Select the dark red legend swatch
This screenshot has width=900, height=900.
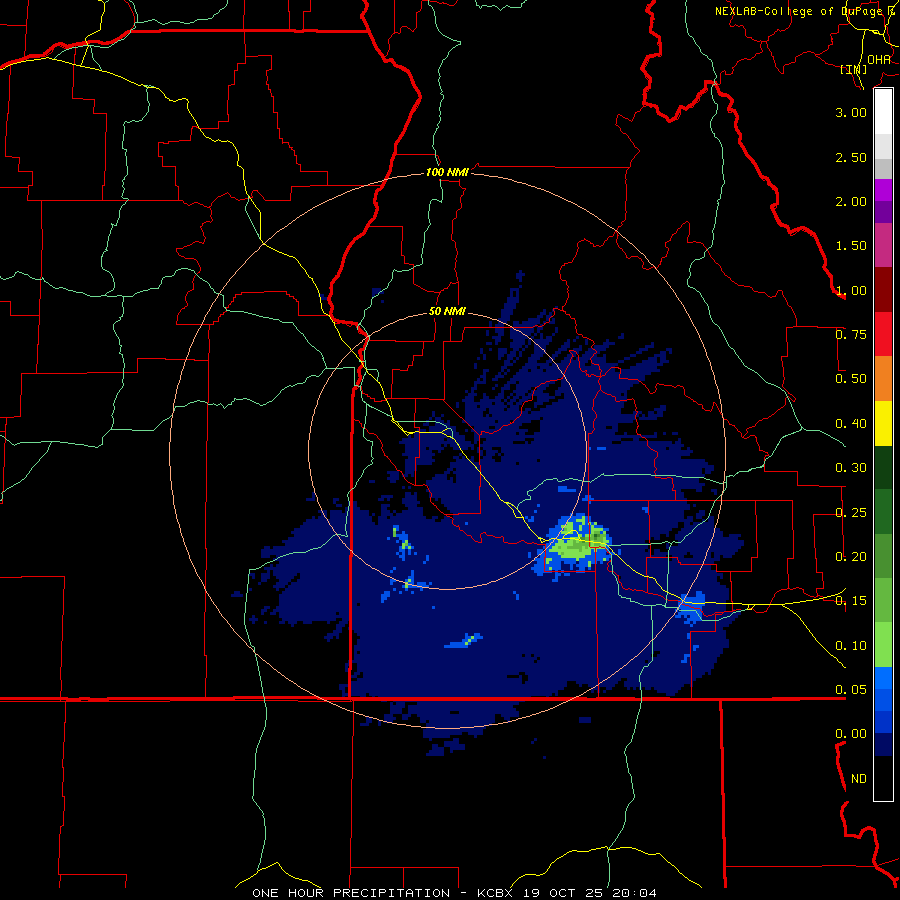[x=883, y=290]
